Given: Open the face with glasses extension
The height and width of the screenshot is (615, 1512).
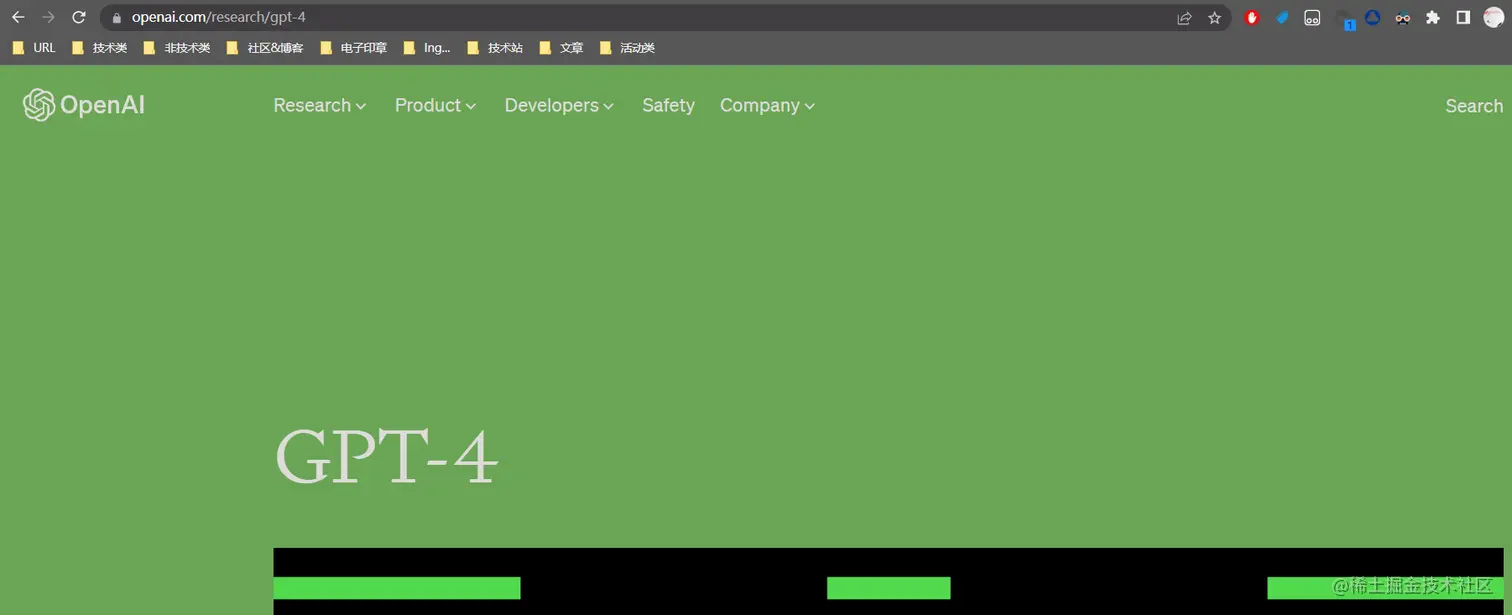Looking at the screenshot, I should [x=1402, y=18].
